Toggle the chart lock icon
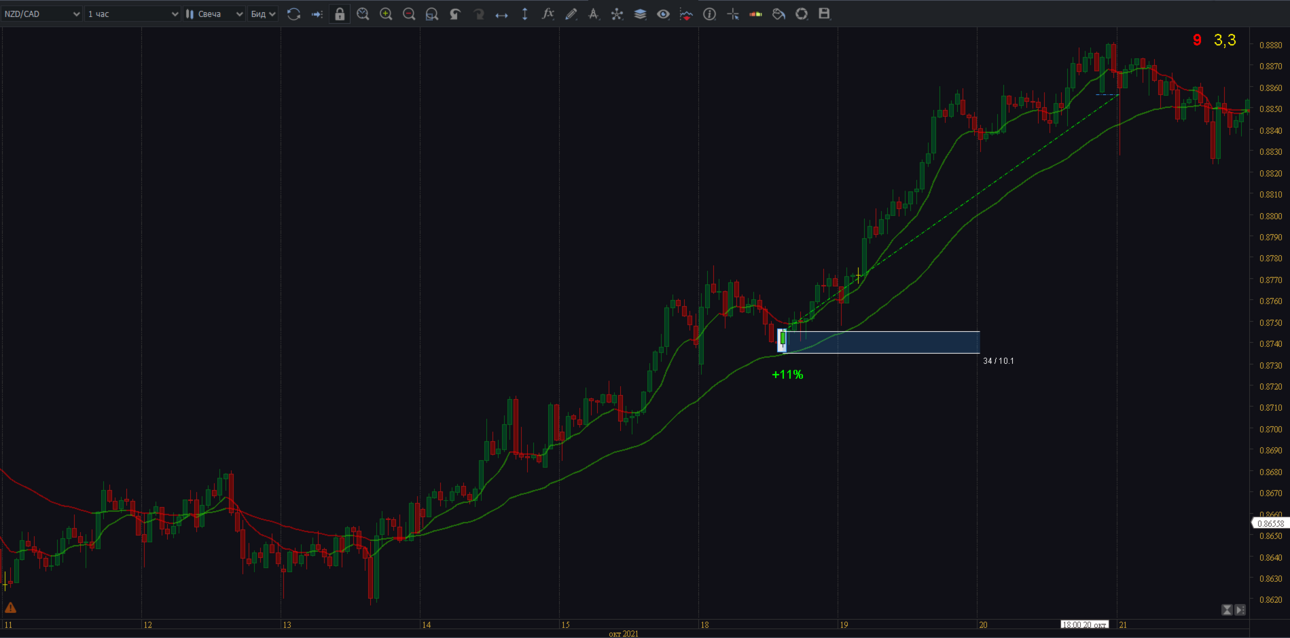The height and width of the screenshot is (638, 1290). tap(340, 14)
